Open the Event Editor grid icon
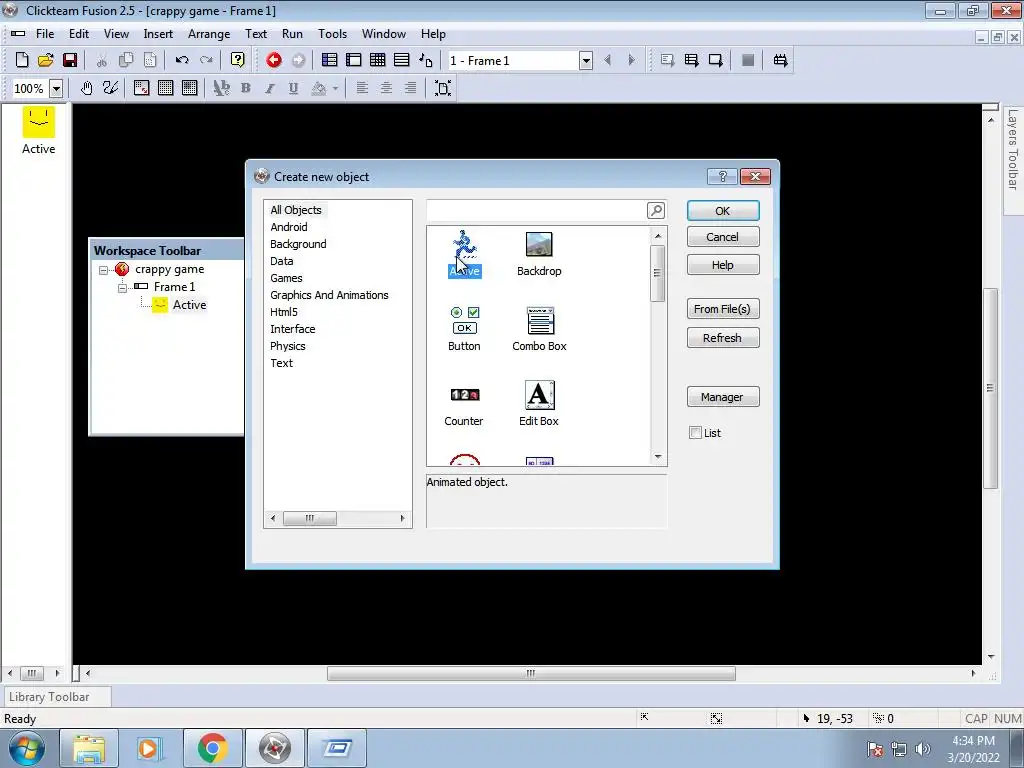 377,60
